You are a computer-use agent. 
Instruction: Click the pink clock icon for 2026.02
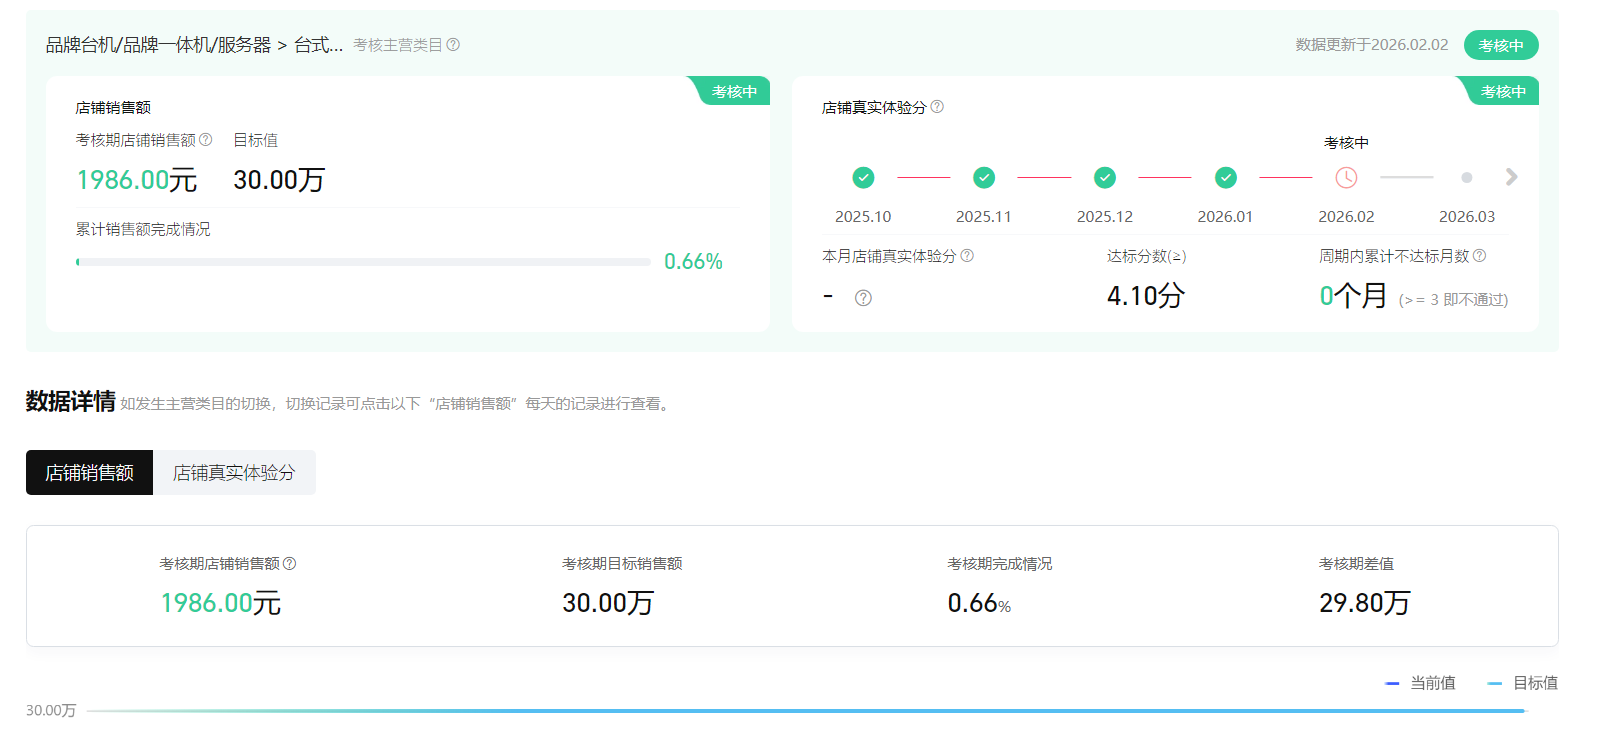pyautogui.click(x=1346, y=178)
